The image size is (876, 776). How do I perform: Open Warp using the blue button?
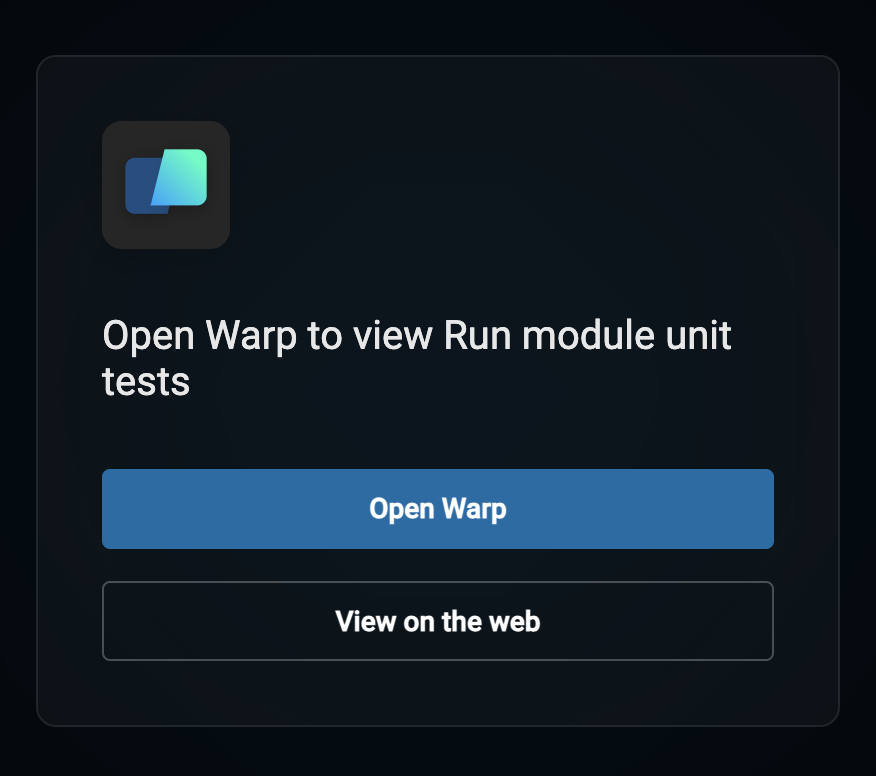click(x=437, y=509)
